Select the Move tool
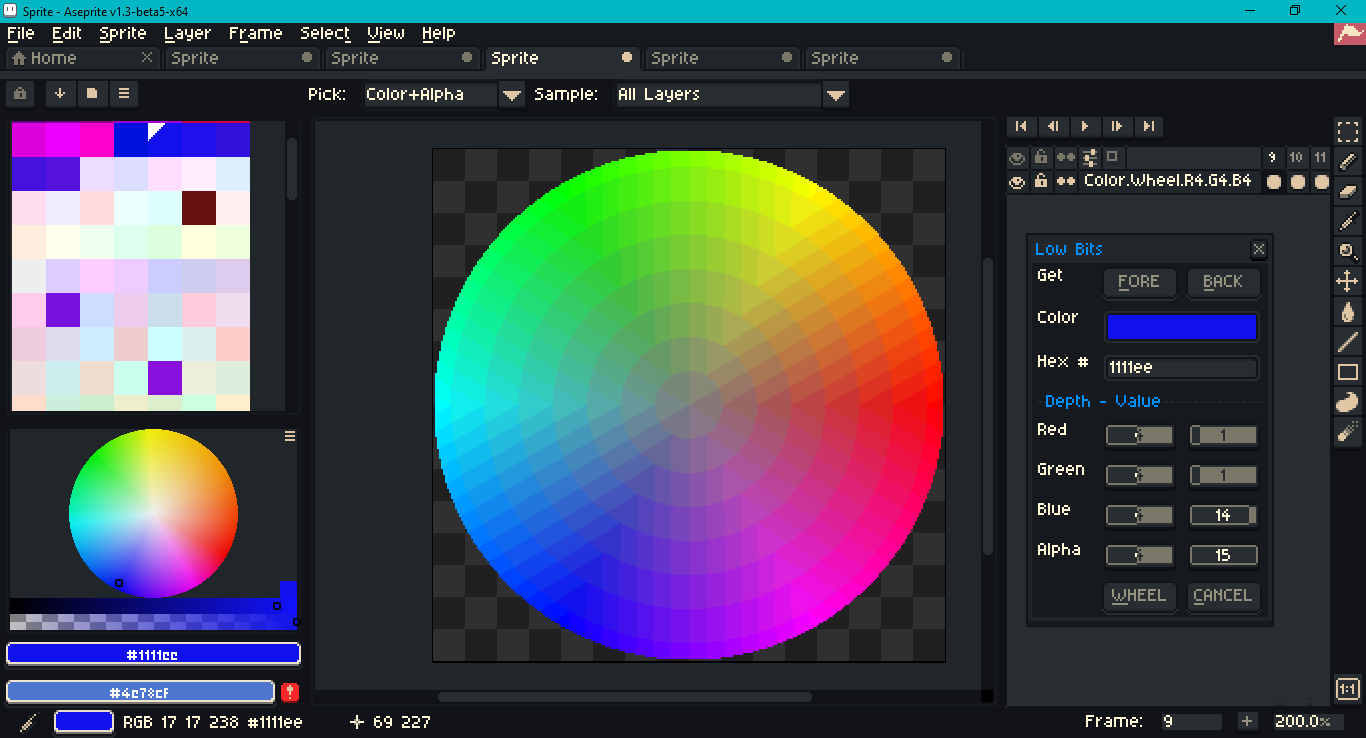Screen dimensions: 1366x738 pos(1347,282)
